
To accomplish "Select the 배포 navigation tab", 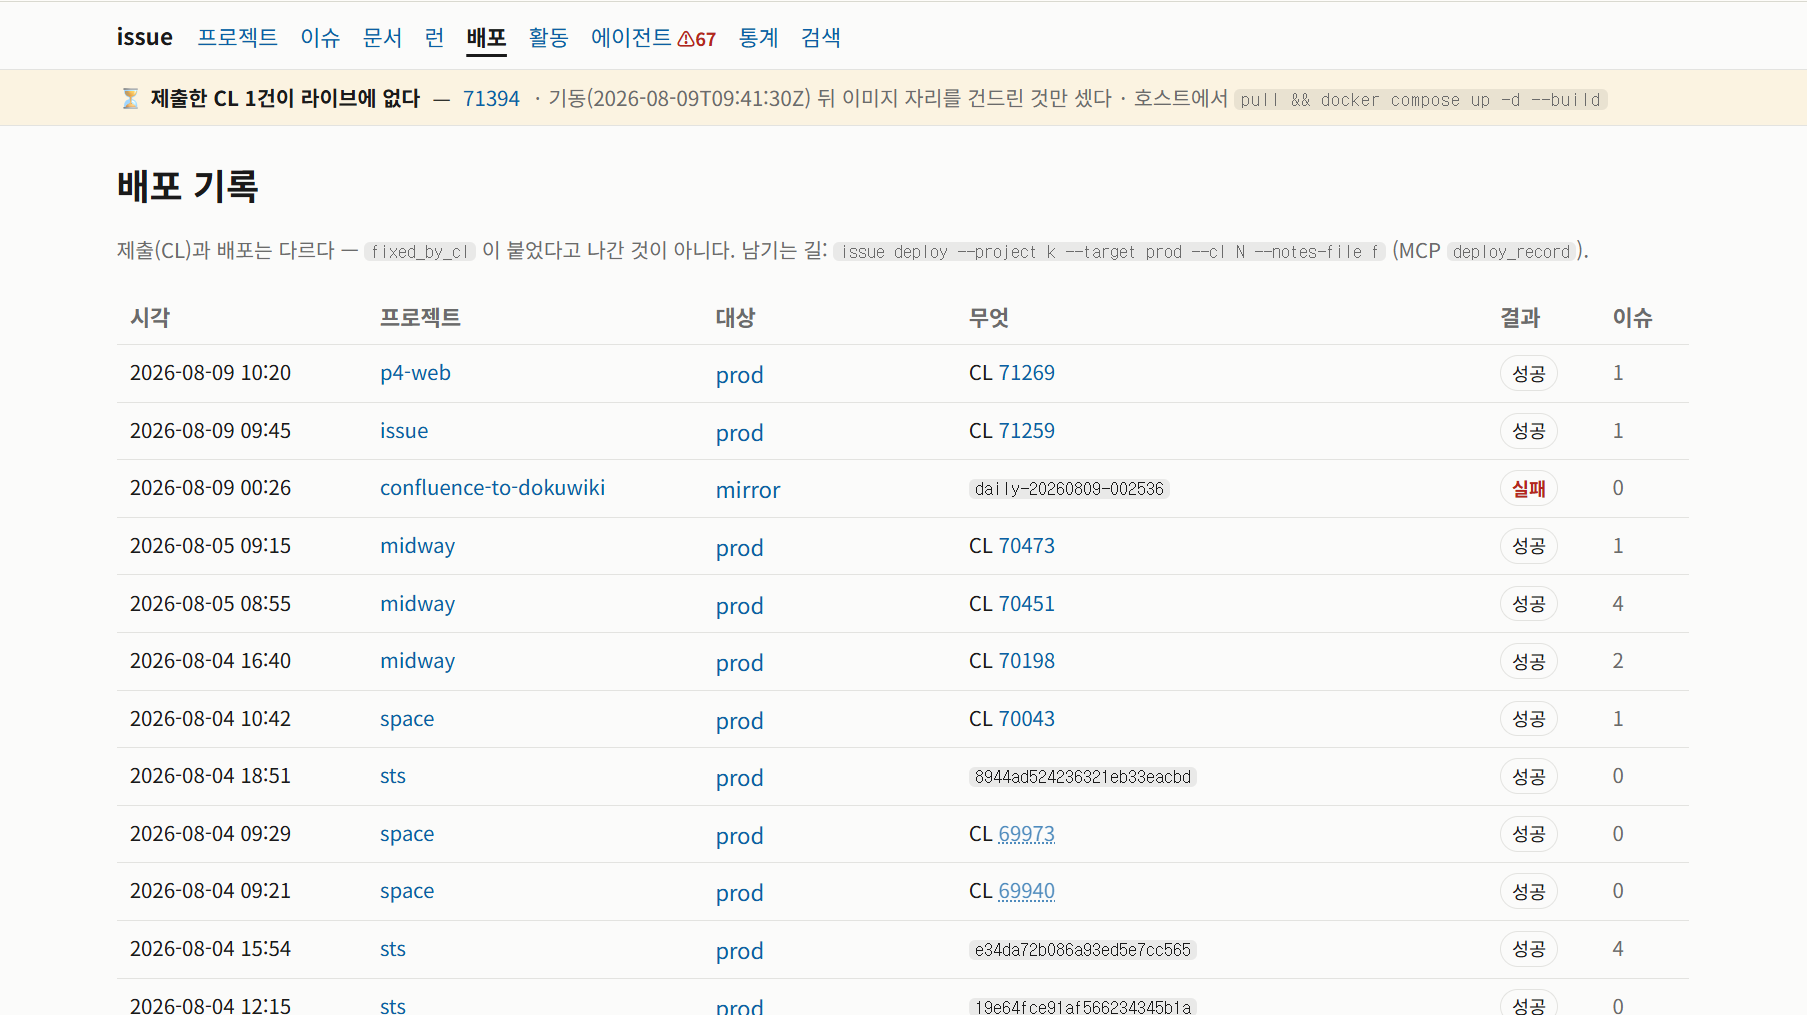I will [487, 37].
